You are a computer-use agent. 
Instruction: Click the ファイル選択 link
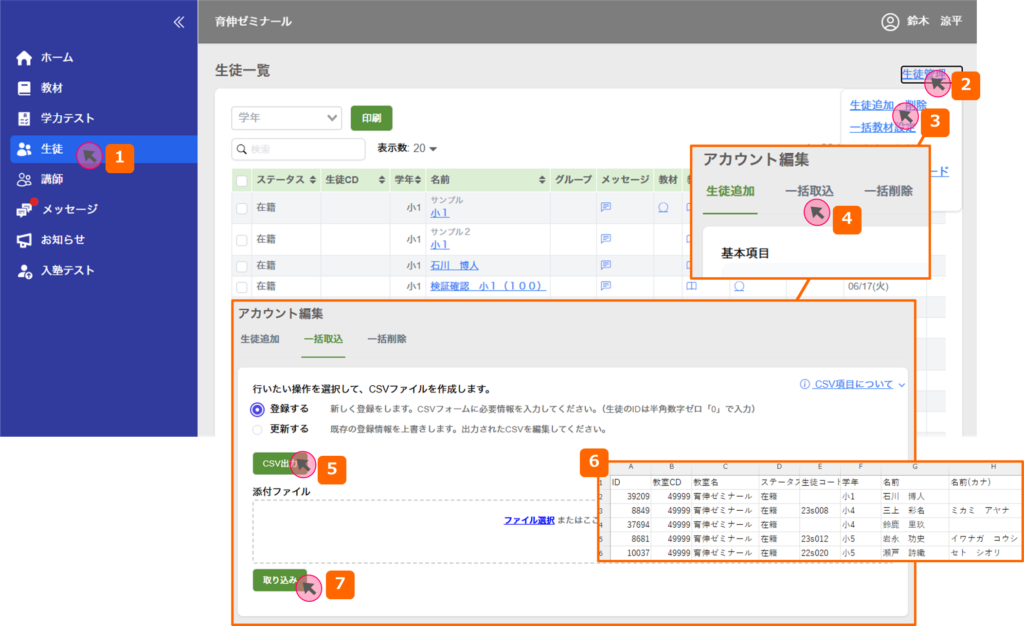pos(528,521)
